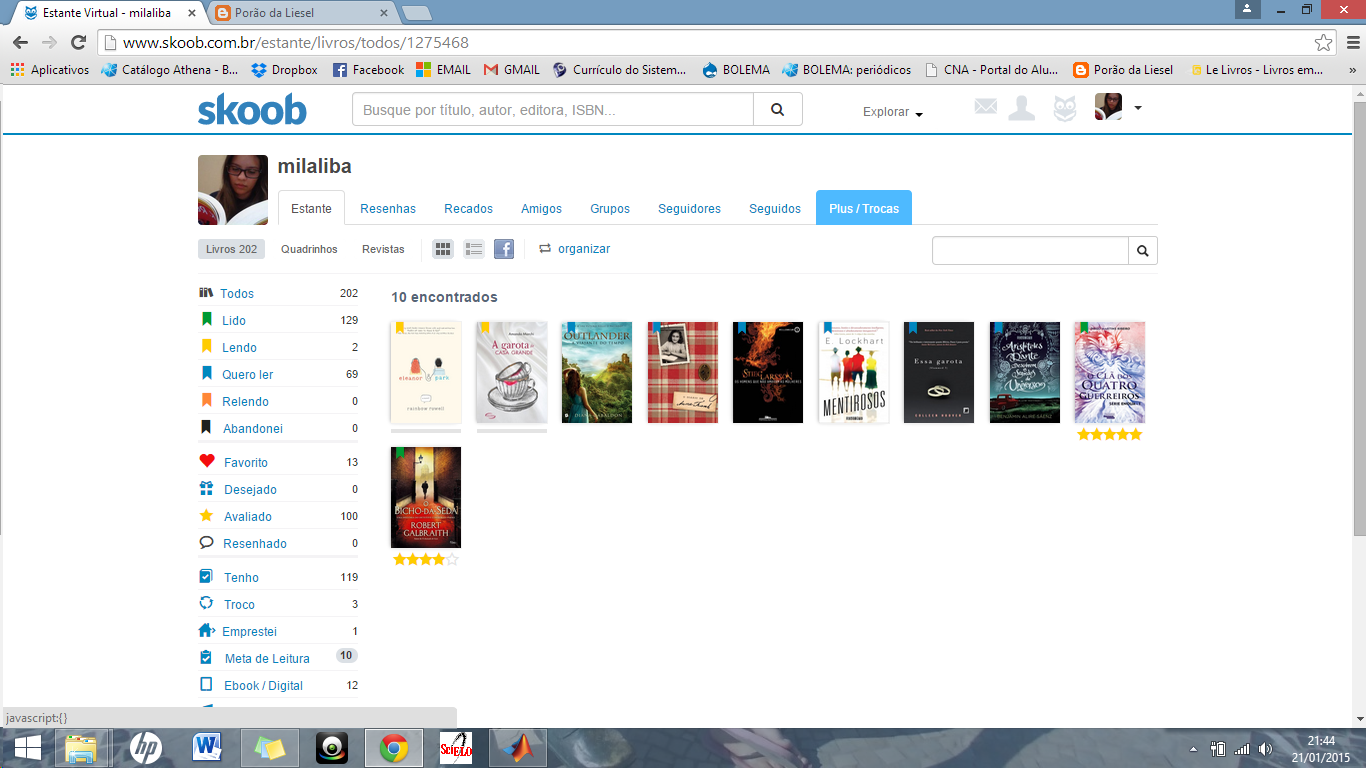Open the Seguidos tab

(x=775, y=208)
